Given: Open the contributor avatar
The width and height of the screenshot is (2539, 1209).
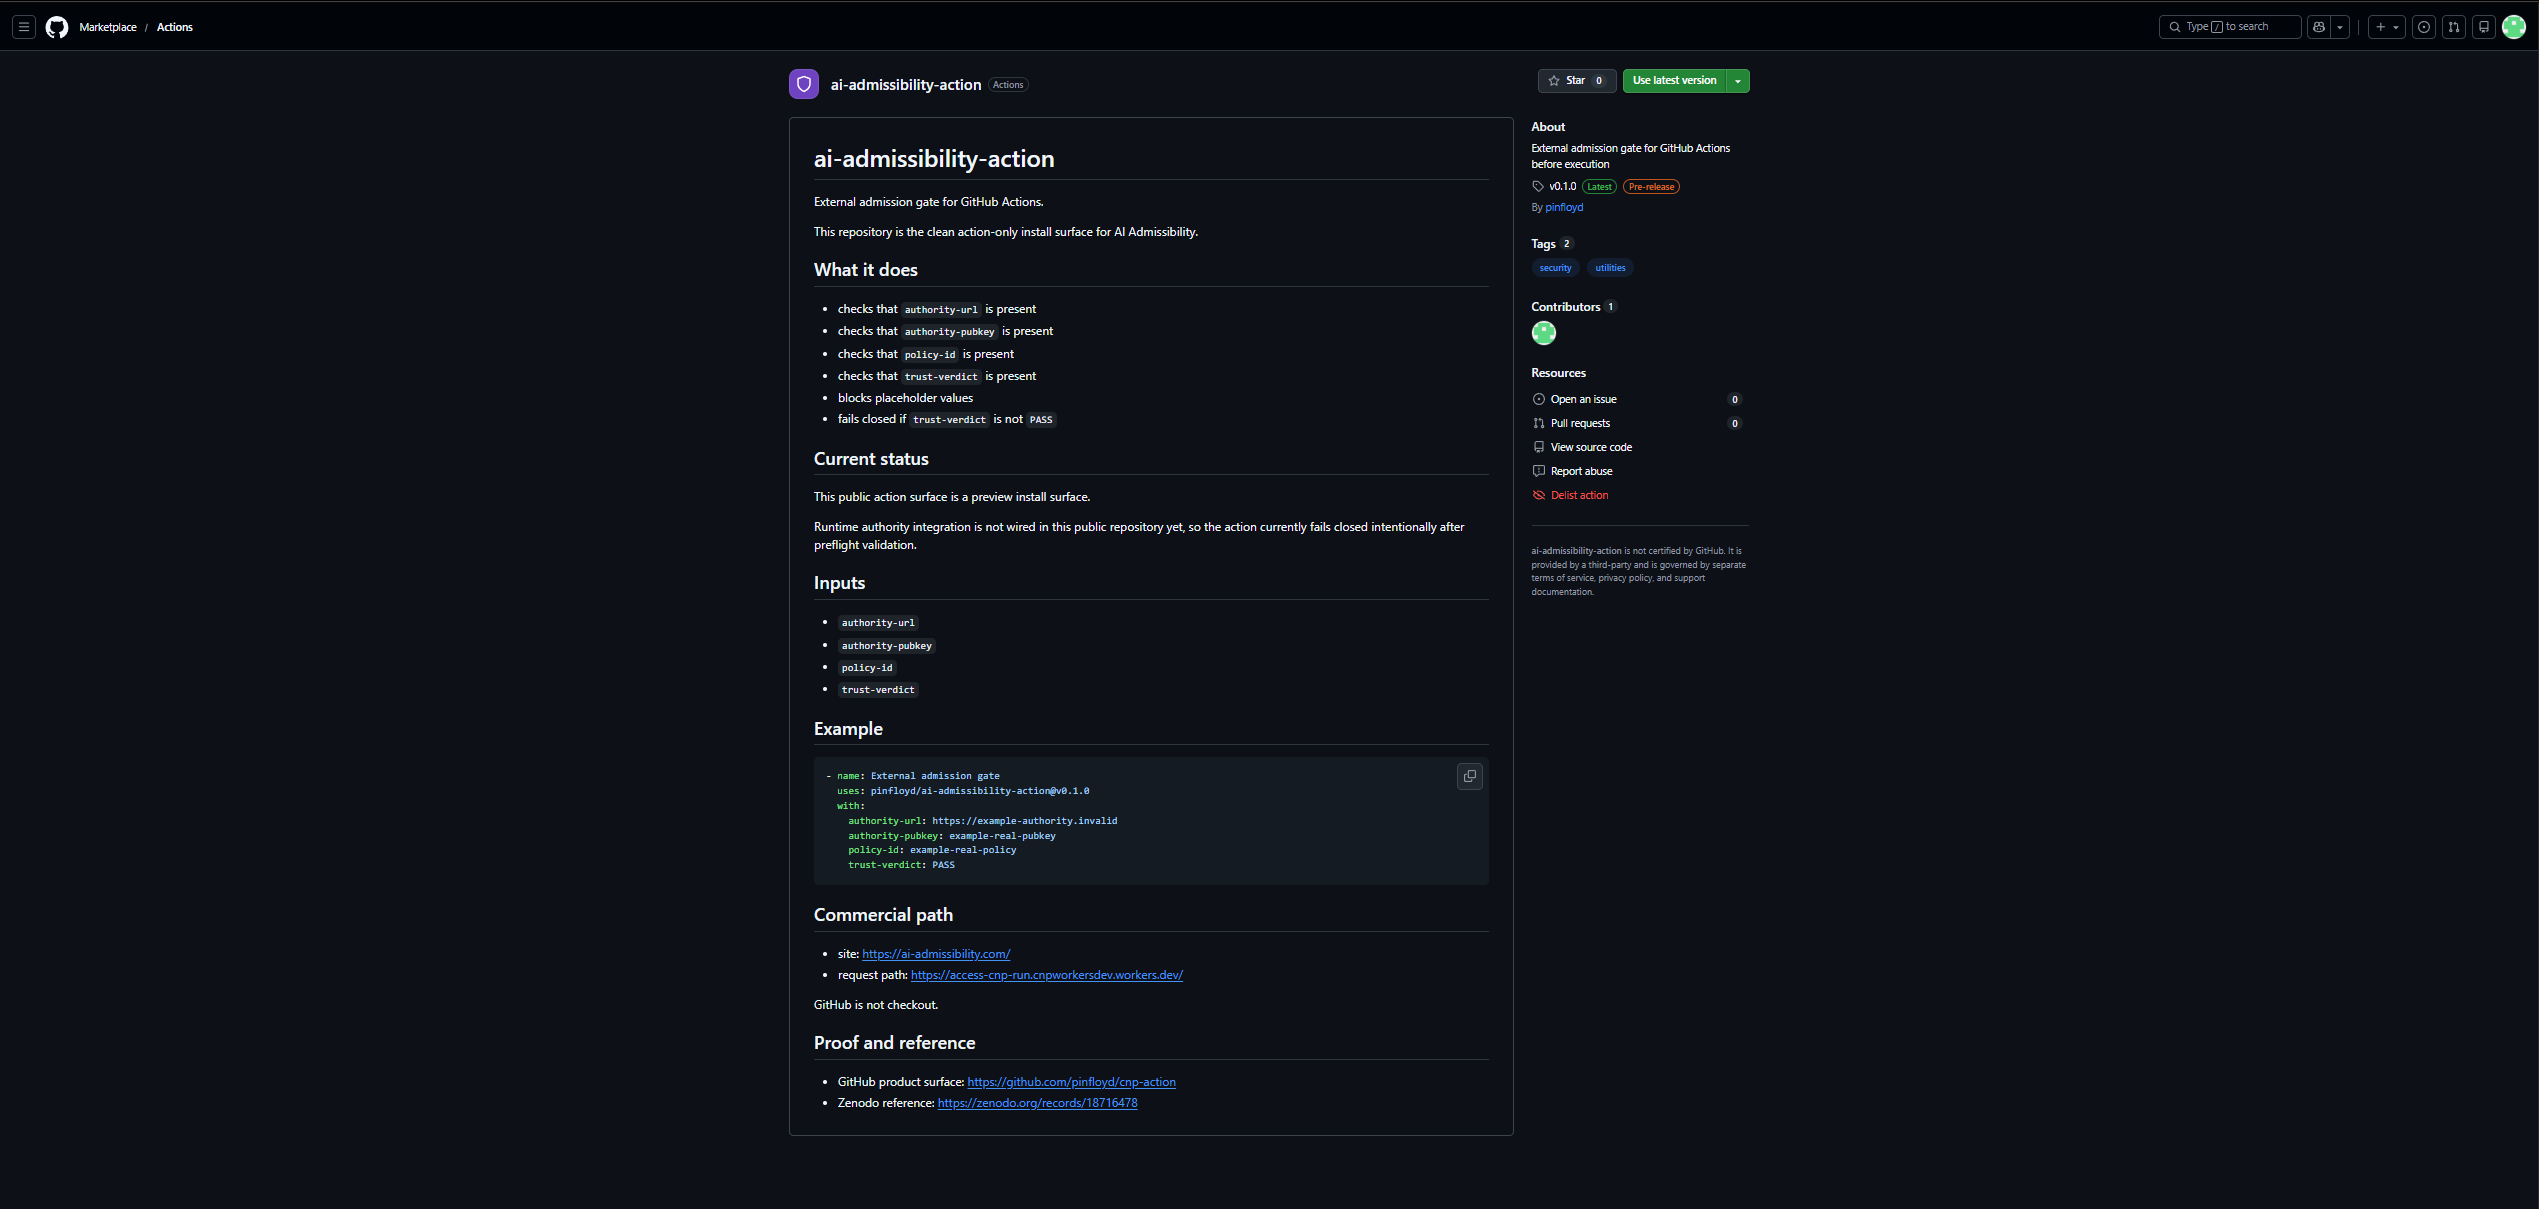Looking at the screenshot, I should 1544,333.
